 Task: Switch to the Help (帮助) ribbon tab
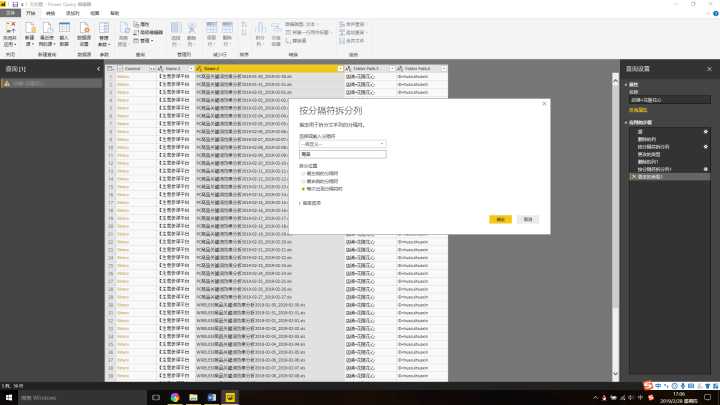pyautogui.click(x=115, y=13)
